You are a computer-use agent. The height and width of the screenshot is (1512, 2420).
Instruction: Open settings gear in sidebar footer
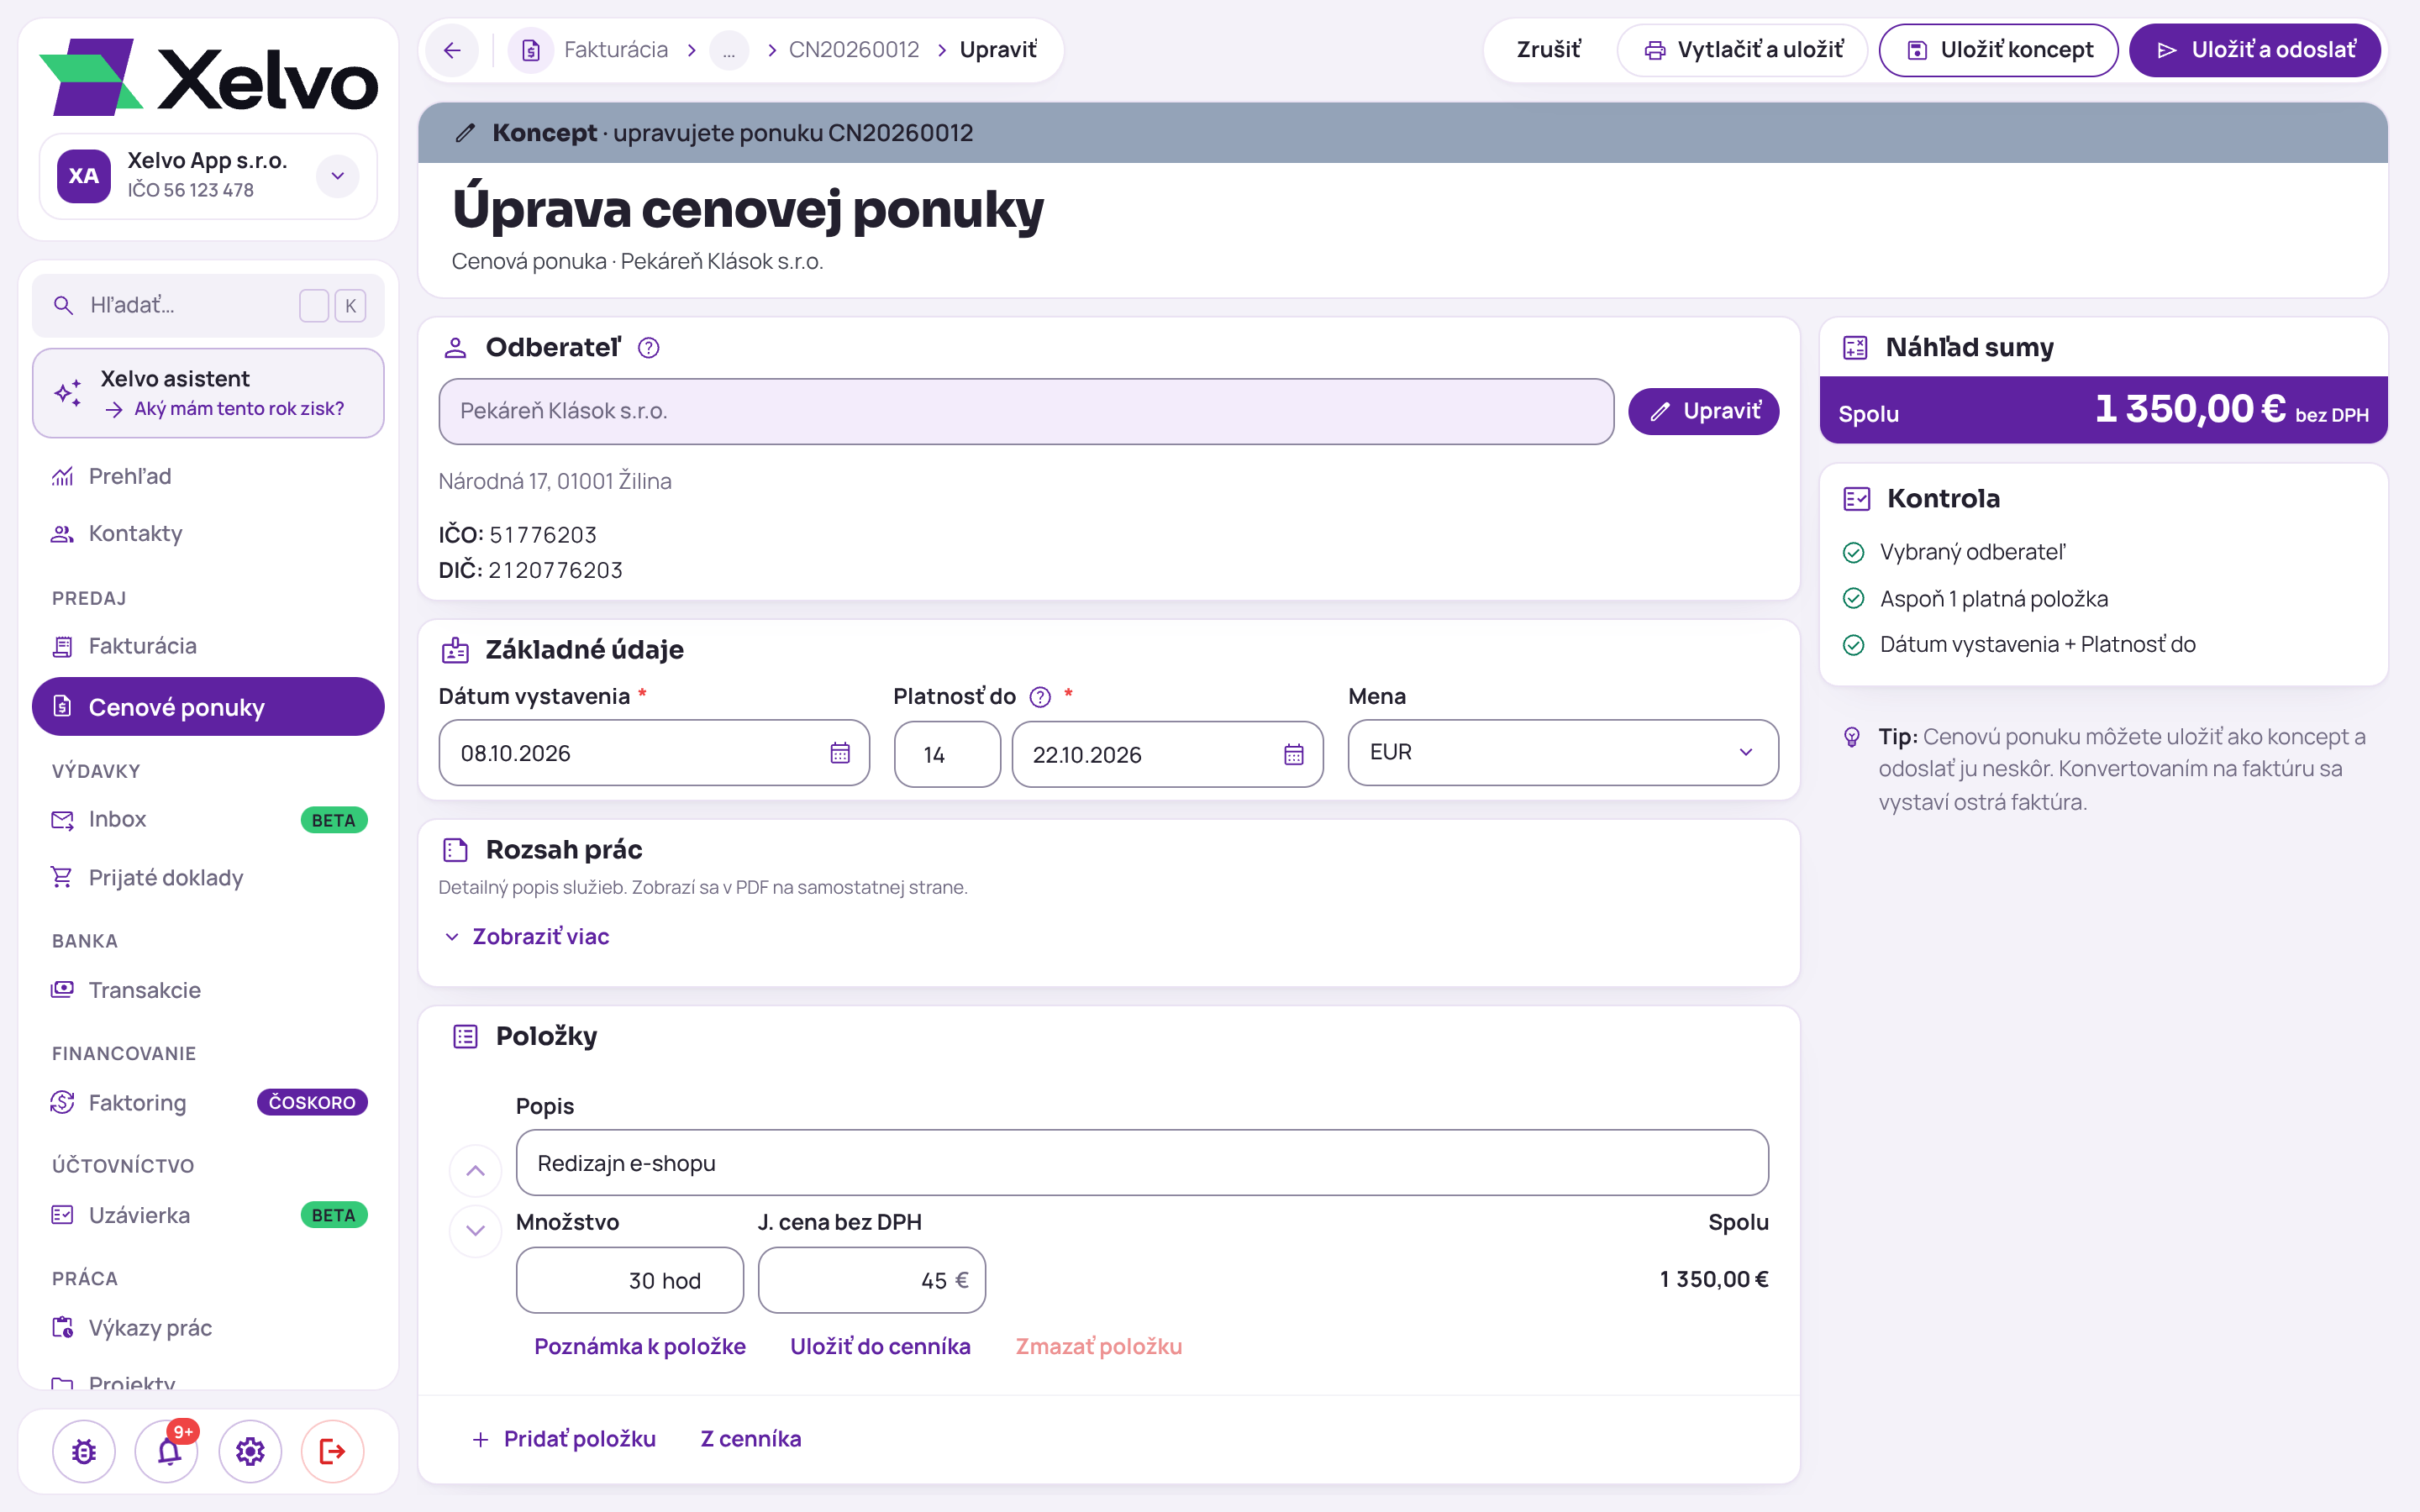[x=250, y=1451]
